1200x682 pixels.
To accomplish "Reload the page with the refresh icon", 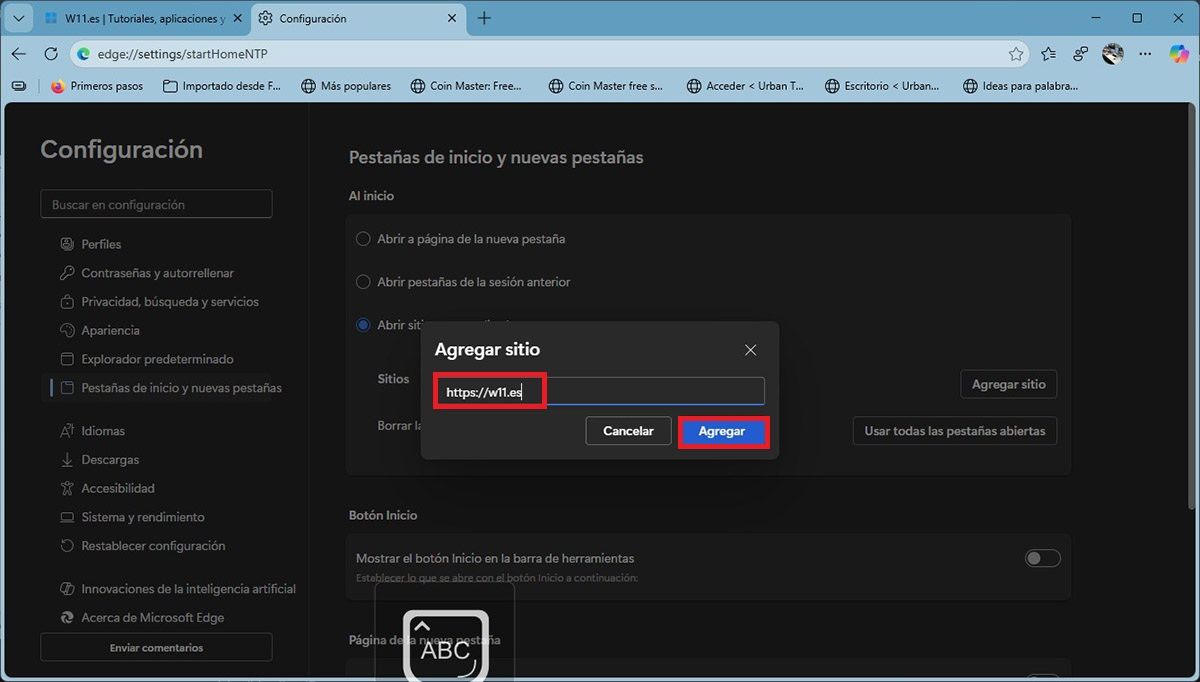I will tap(51, 54).
